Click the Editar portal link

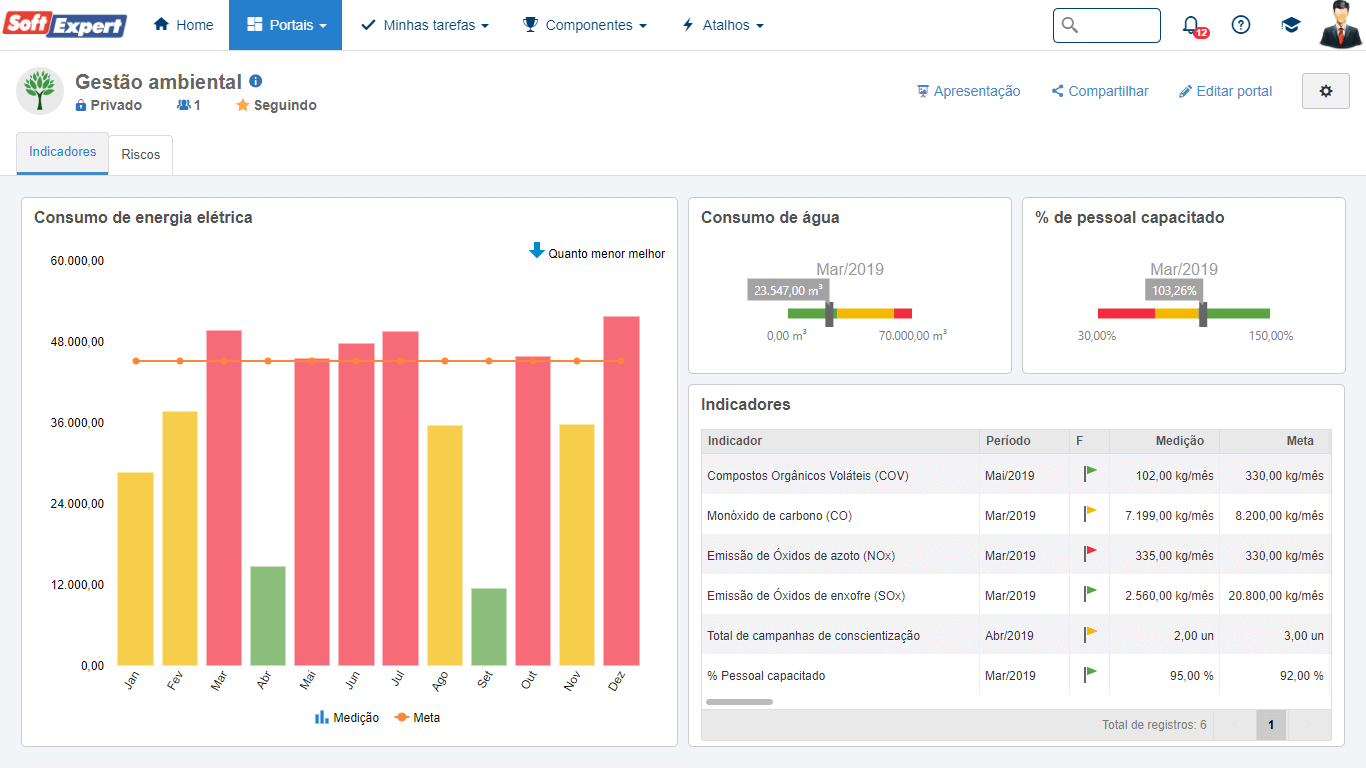(x=1226, y=91)
